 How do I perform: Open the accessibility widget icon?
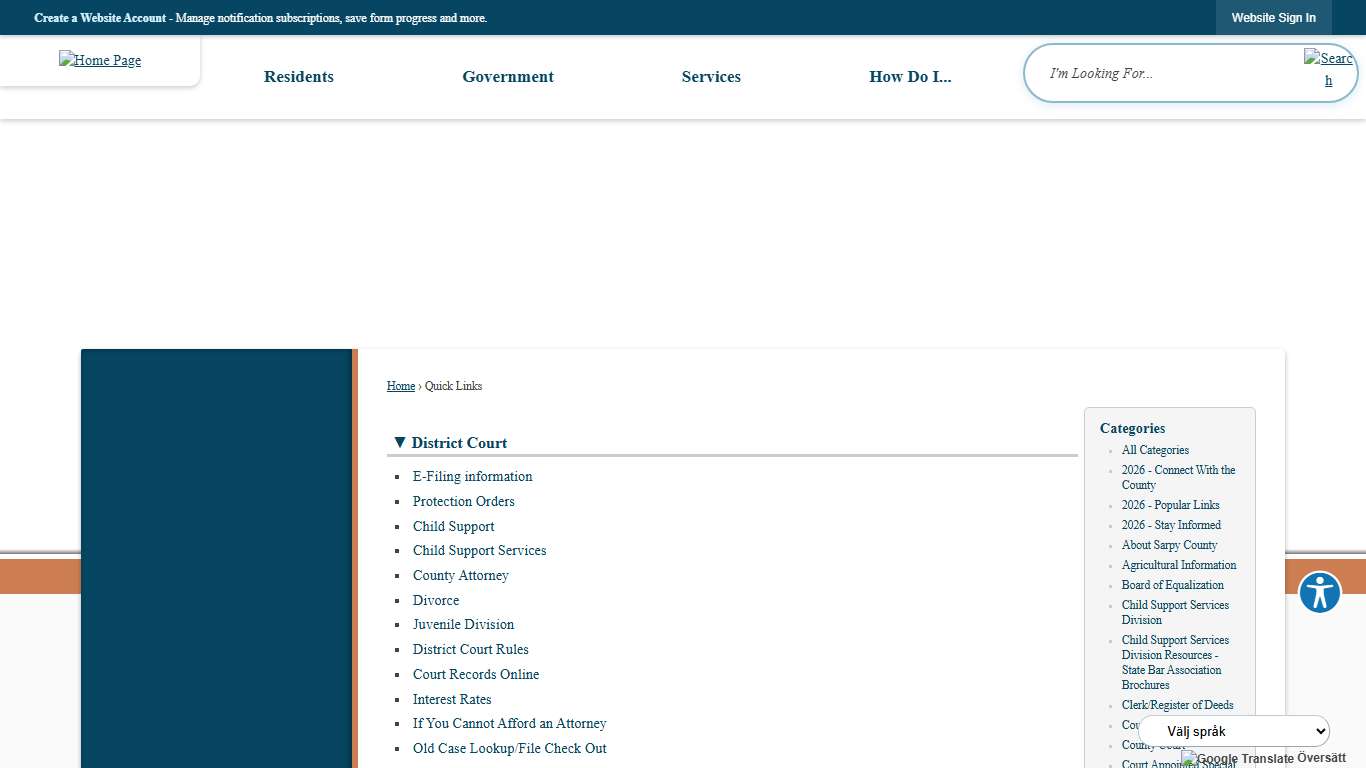click(x=1319, y=593)
